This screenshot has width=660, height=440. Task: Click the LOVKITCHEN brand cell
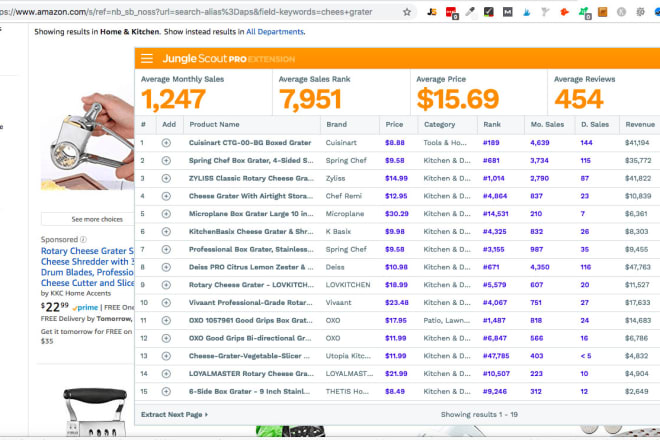[x=348, y=285]
